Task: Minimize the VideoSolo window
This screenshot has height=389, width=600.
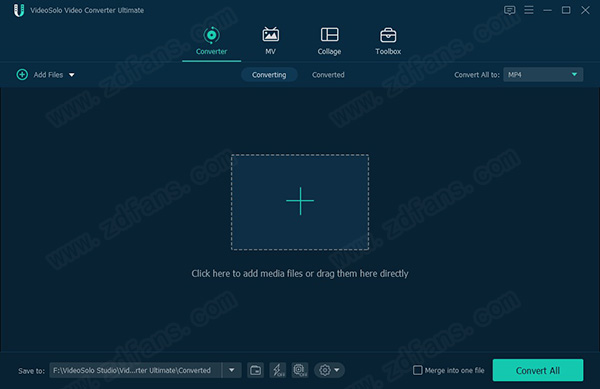Action: click(547, 10)
